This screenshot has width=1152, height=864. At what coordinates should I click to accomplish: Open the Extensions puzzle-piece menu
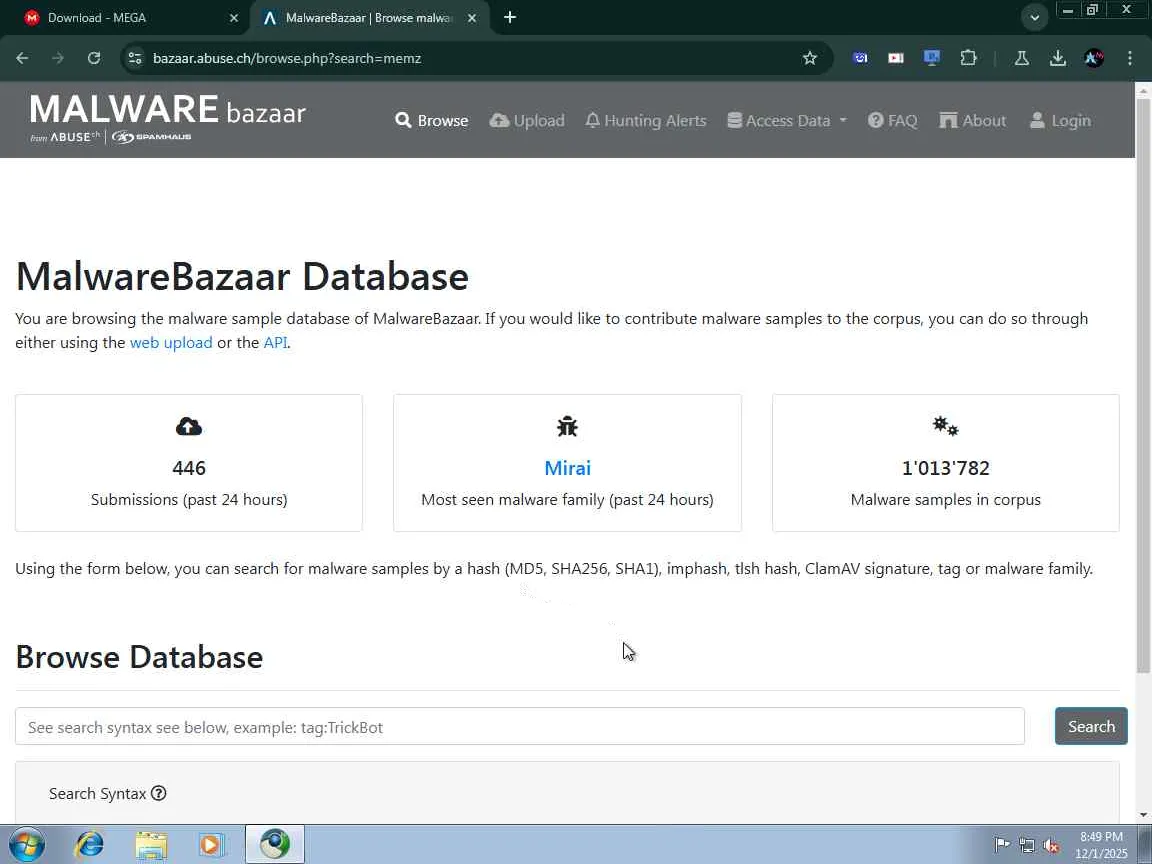pyautogui.click(x=968, y=58)
